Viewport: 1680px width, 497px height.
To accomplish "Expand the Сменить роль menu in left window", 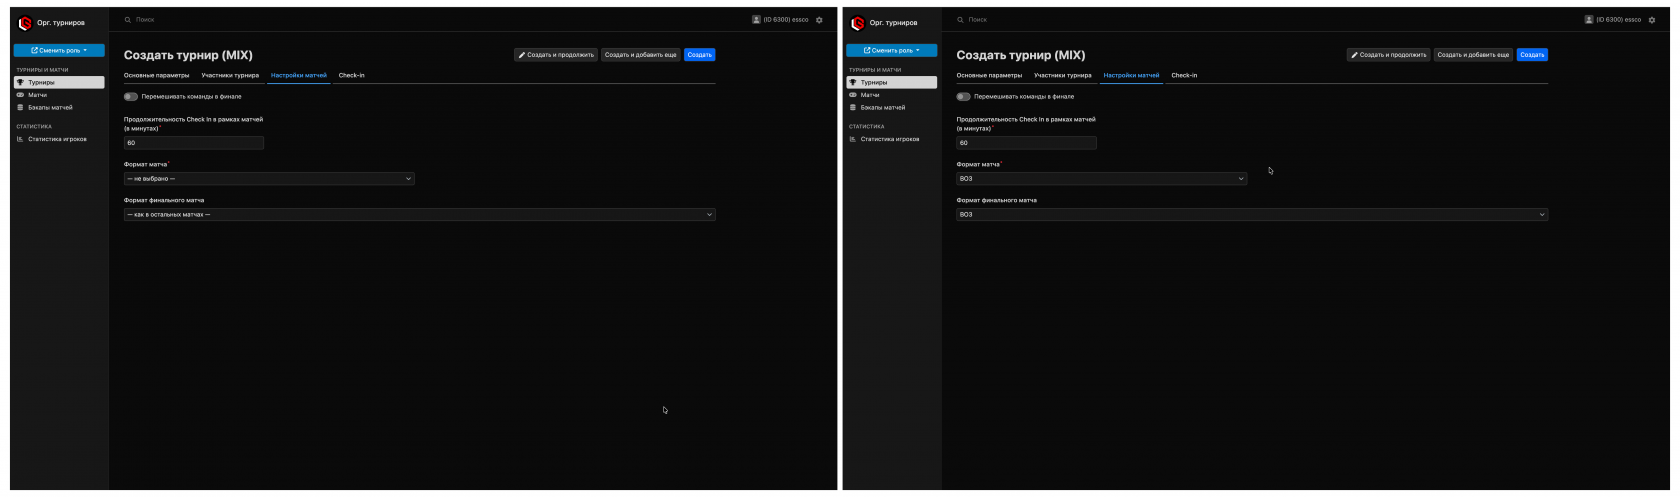I will pos(59,50).
